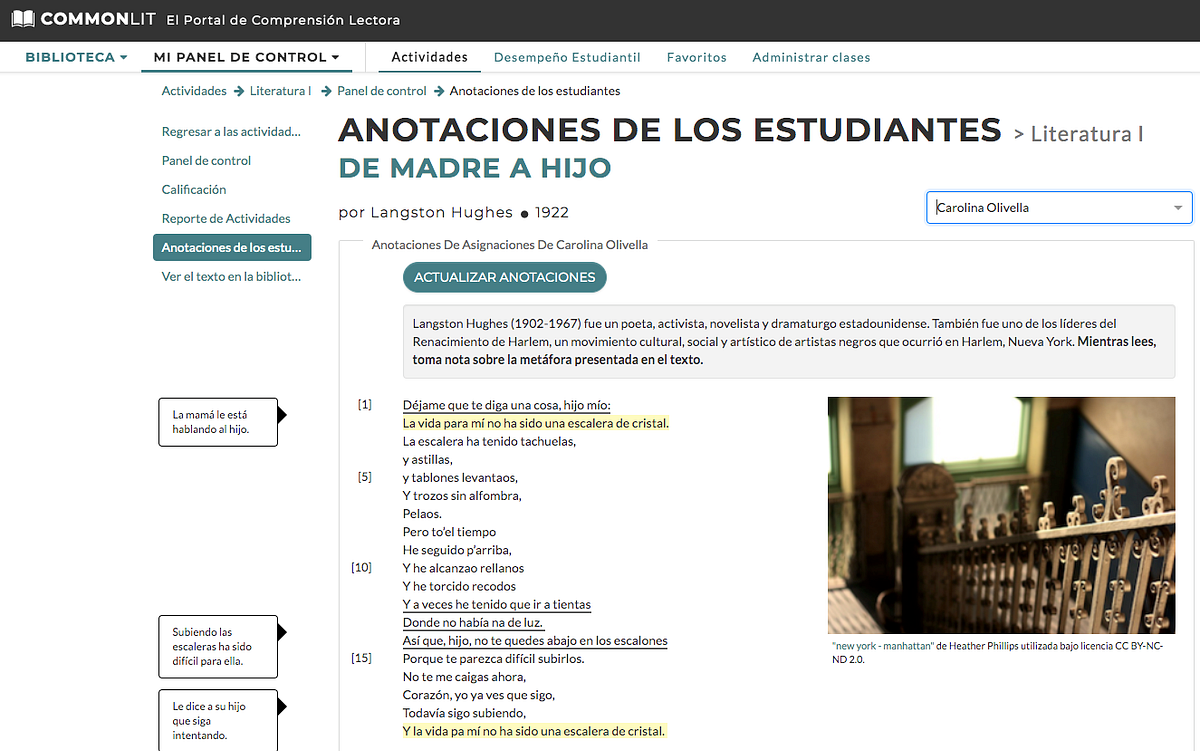Switch to the Desempeño Estudiantil tab
This screenshot has height=751, width=1200.
pos(567,57)
